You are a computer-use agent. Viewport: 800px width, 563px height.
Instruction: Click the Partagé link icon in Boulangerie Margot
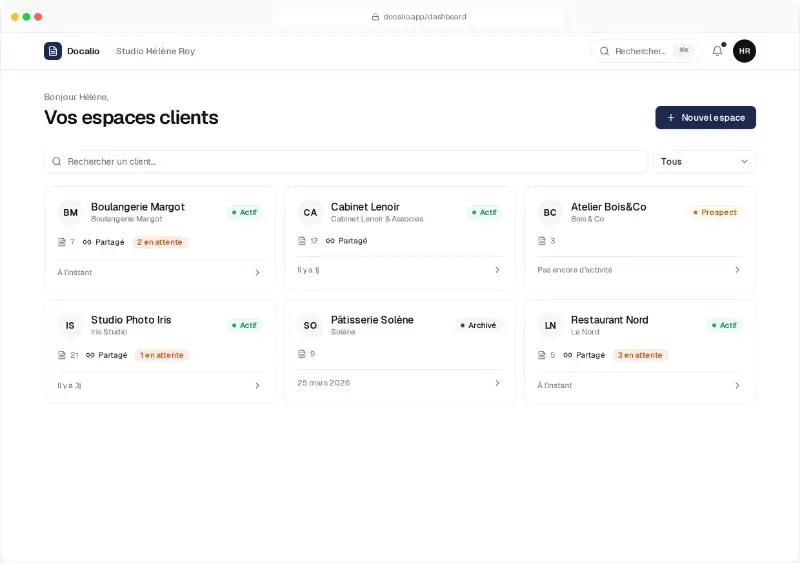click(x=87, y=242)
